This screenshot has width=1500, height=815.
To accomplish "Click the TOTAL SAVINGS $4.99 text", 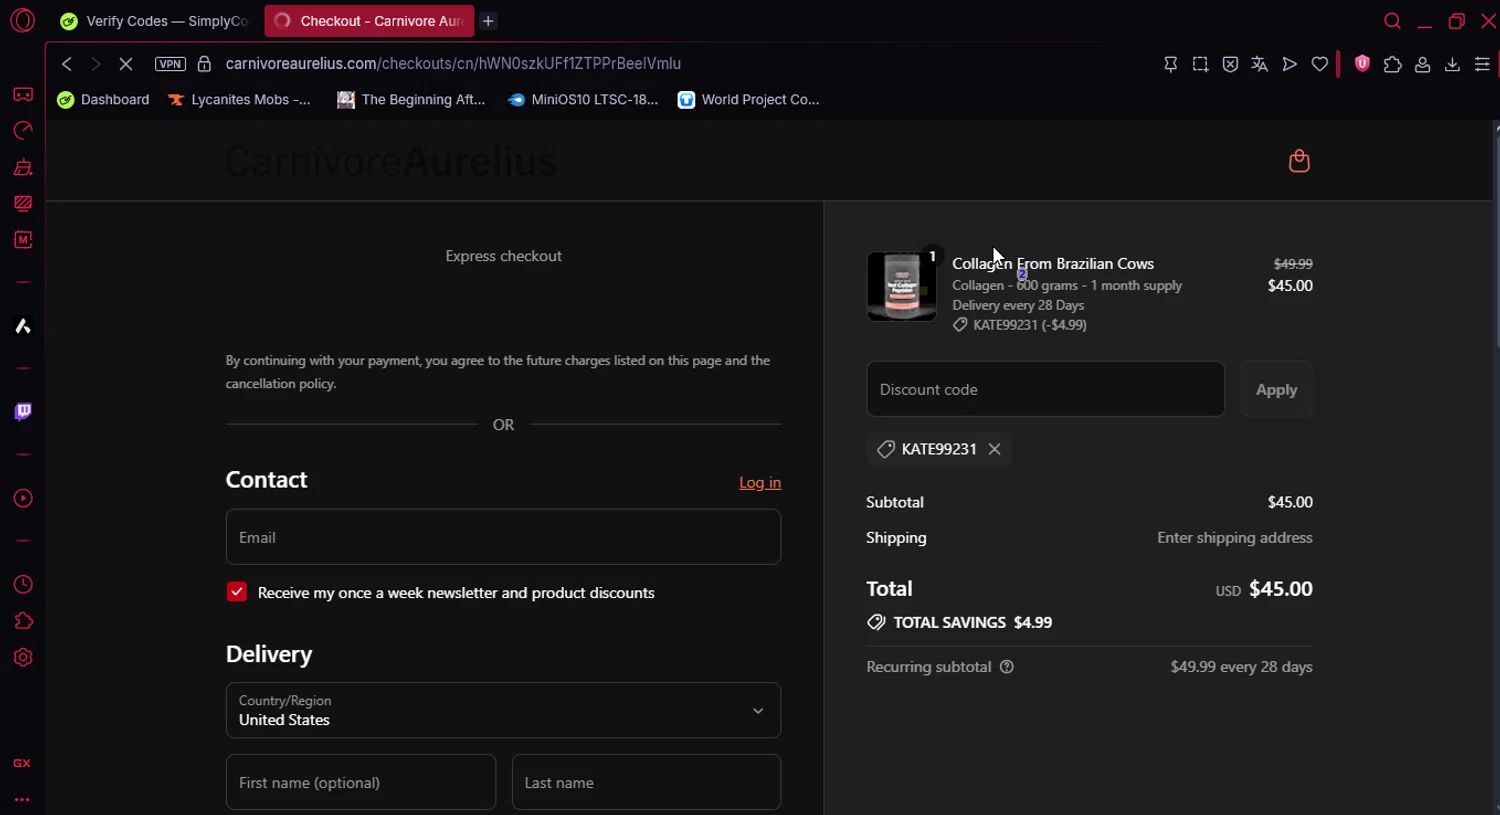I will (972, 622).
